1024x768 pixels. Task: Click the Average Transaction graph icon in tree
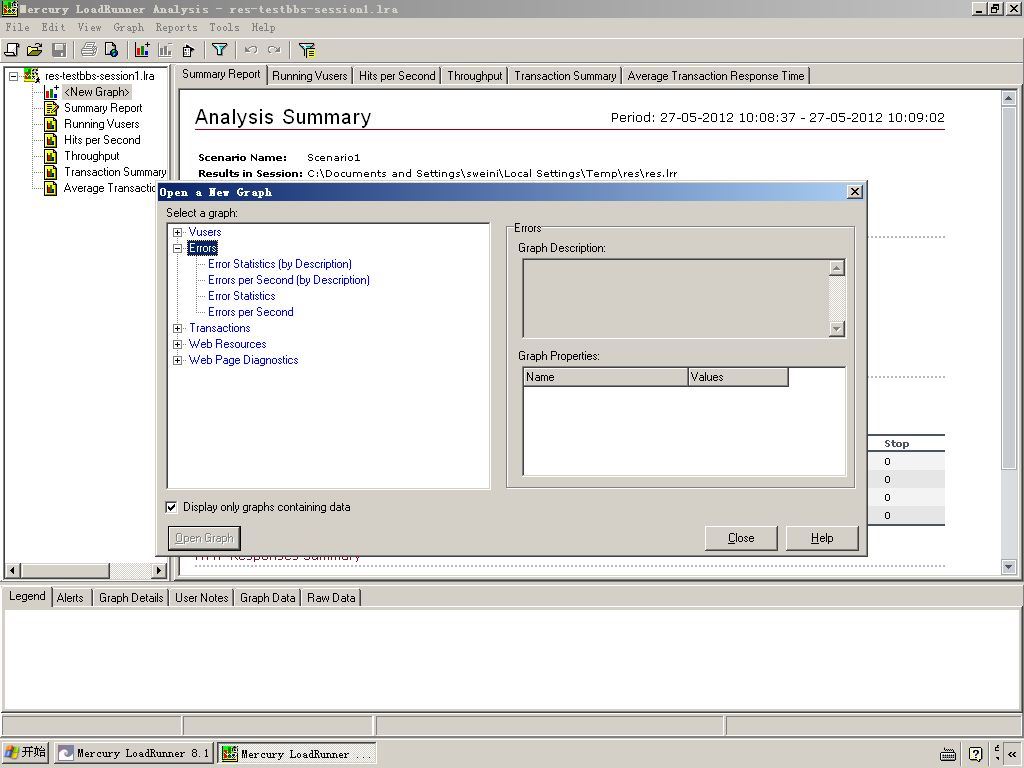[x=51, y=188]
